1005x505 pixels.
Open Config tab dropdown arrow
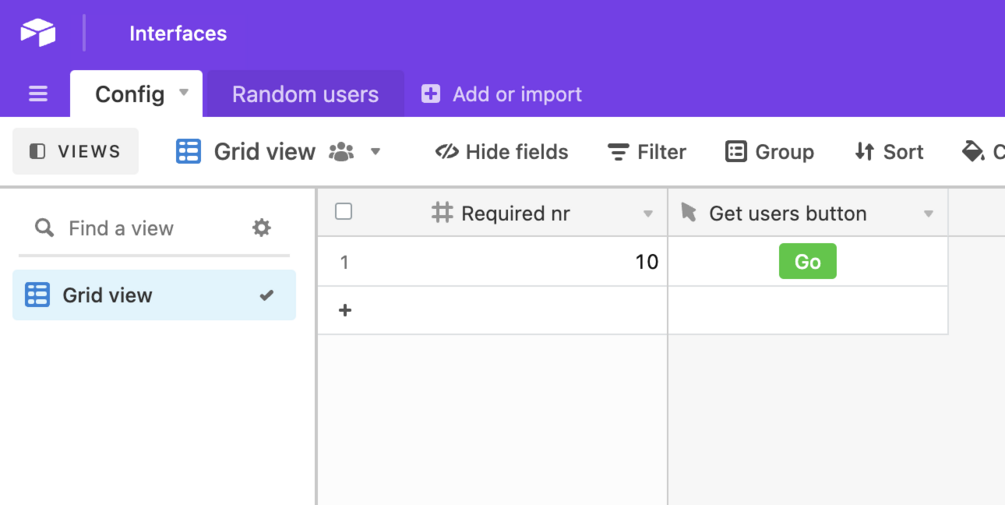click(184, 93)
